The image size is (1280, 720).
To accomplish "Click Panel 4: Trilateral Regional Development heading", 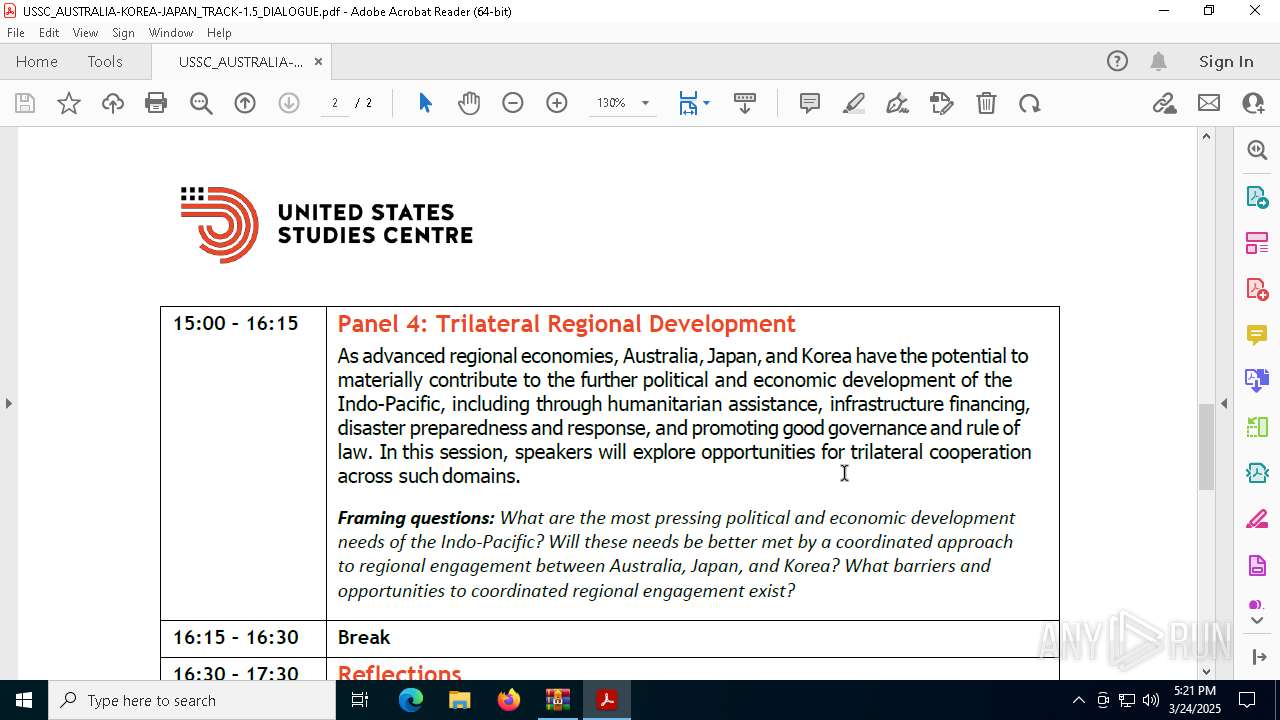I will tap(566, 324).
